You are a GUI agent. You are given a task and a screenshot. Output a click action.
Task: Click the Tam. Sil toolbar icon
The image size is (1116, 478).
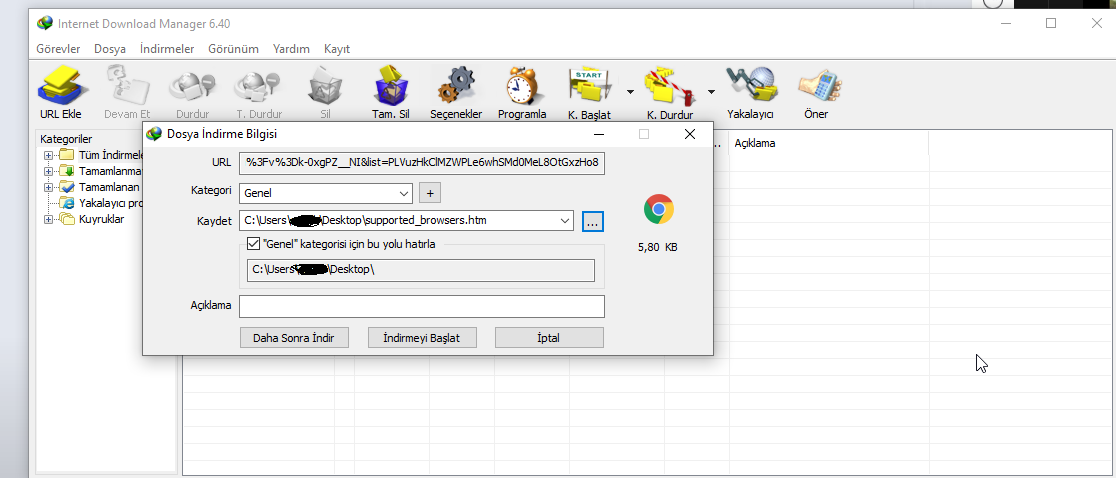pyautogui.click(x=391, y=84)
